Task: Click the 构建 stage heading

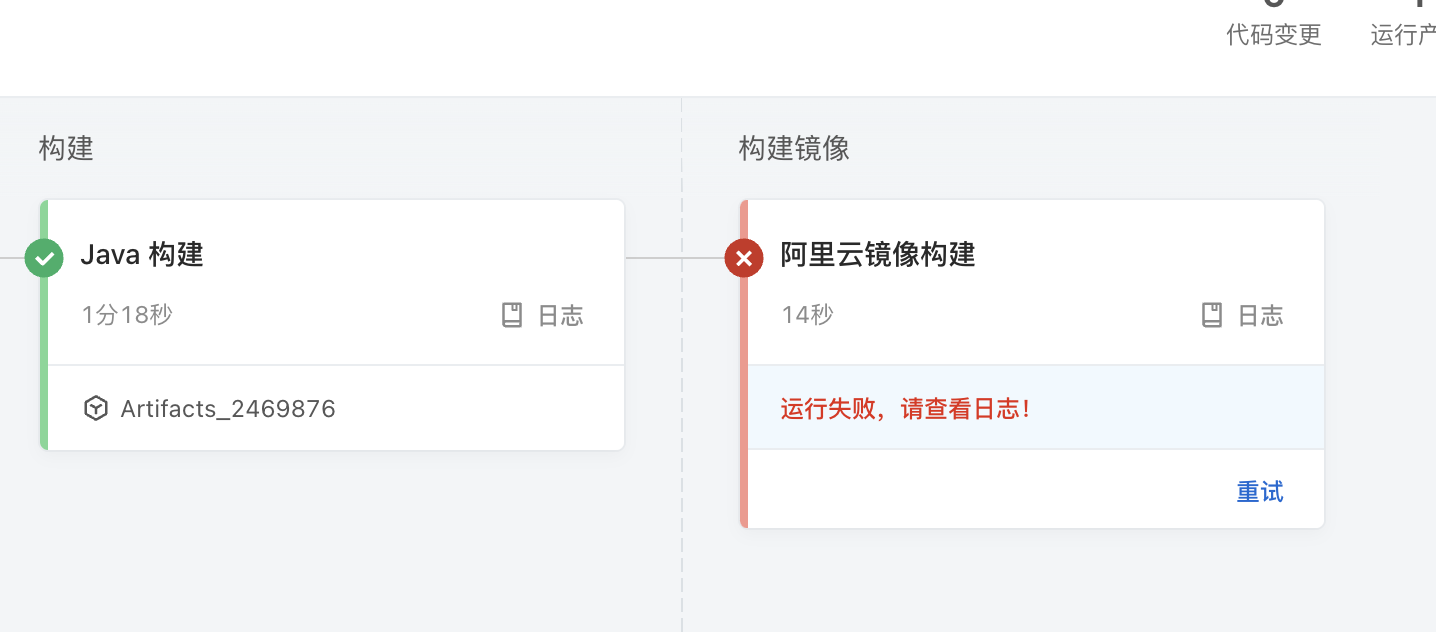Action: (x=66, y=149)
